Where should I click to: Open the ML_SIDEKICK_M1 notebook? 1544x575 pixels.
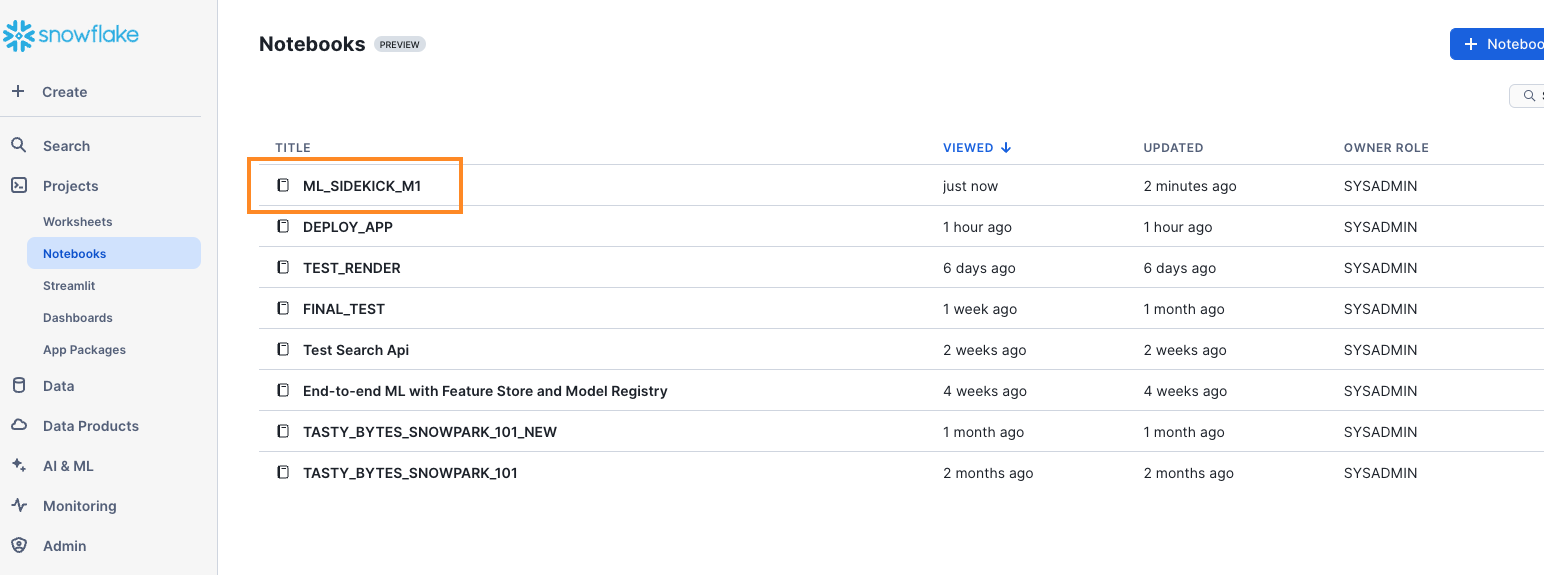[361, 186]
